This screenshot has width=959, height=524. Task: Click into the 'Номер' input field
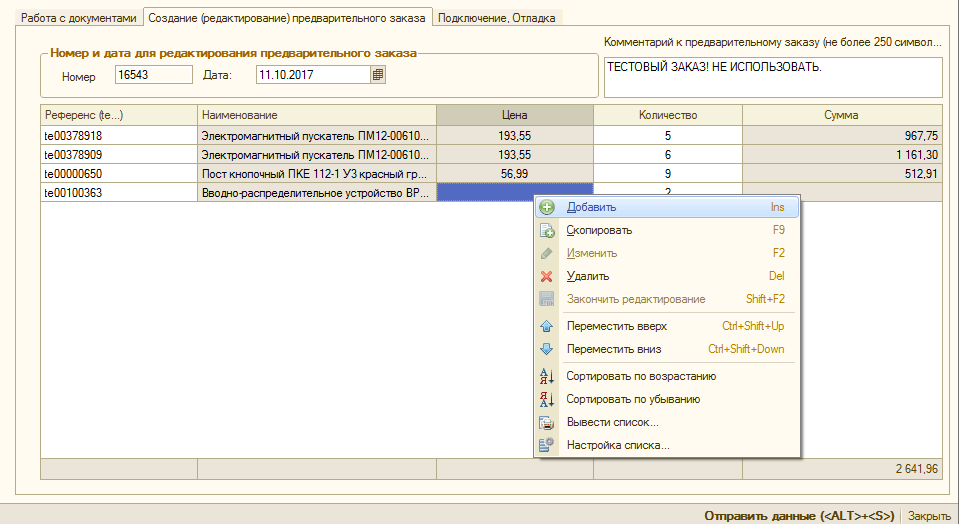[x=154, y=74]
